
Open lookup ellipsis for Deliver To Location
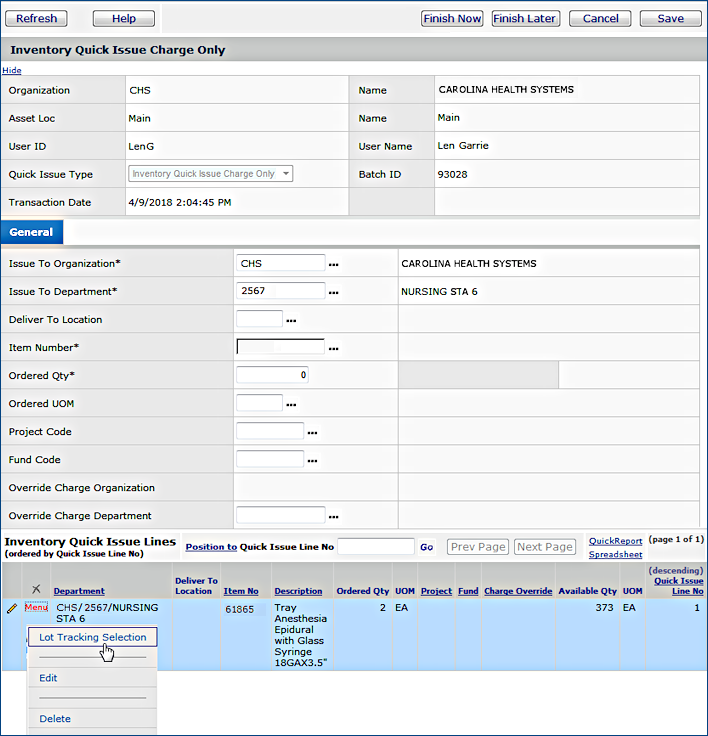click(x=292, y=320)
